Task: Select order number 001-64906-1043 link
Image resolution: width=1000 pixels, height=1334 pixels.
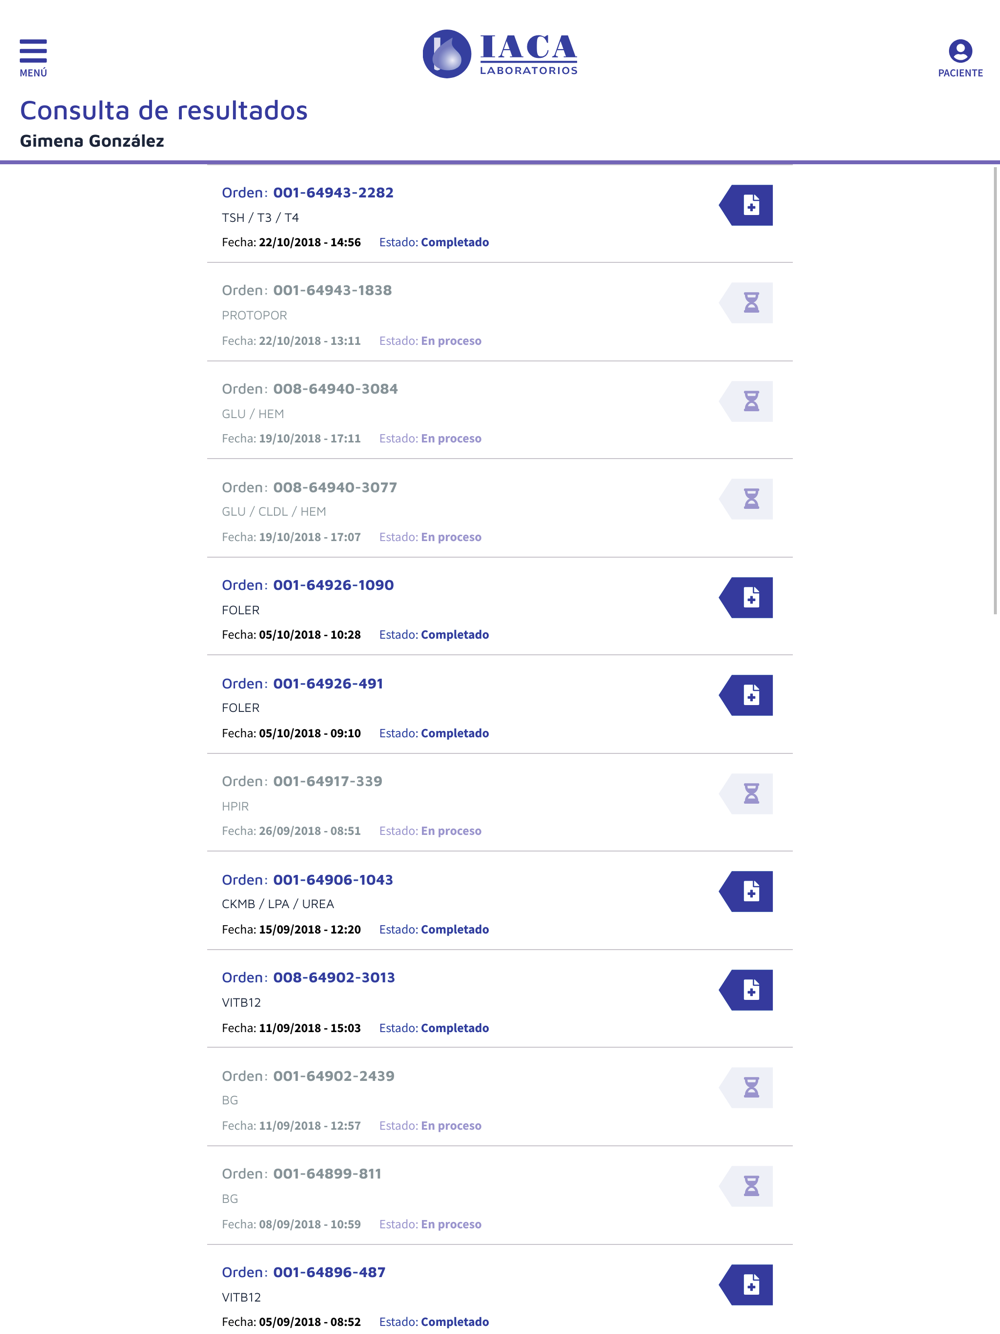Action: point(333,880)
